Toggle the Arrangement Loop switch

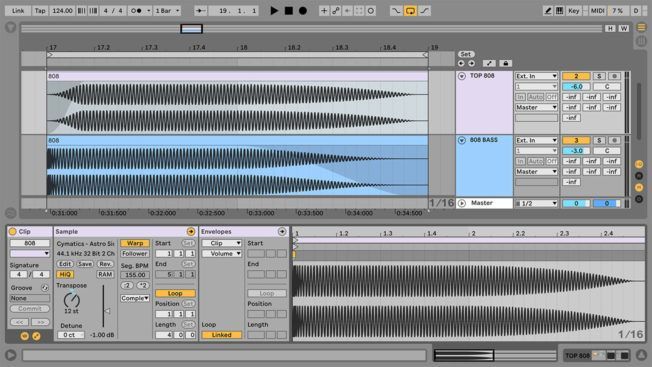click(410, 11)
